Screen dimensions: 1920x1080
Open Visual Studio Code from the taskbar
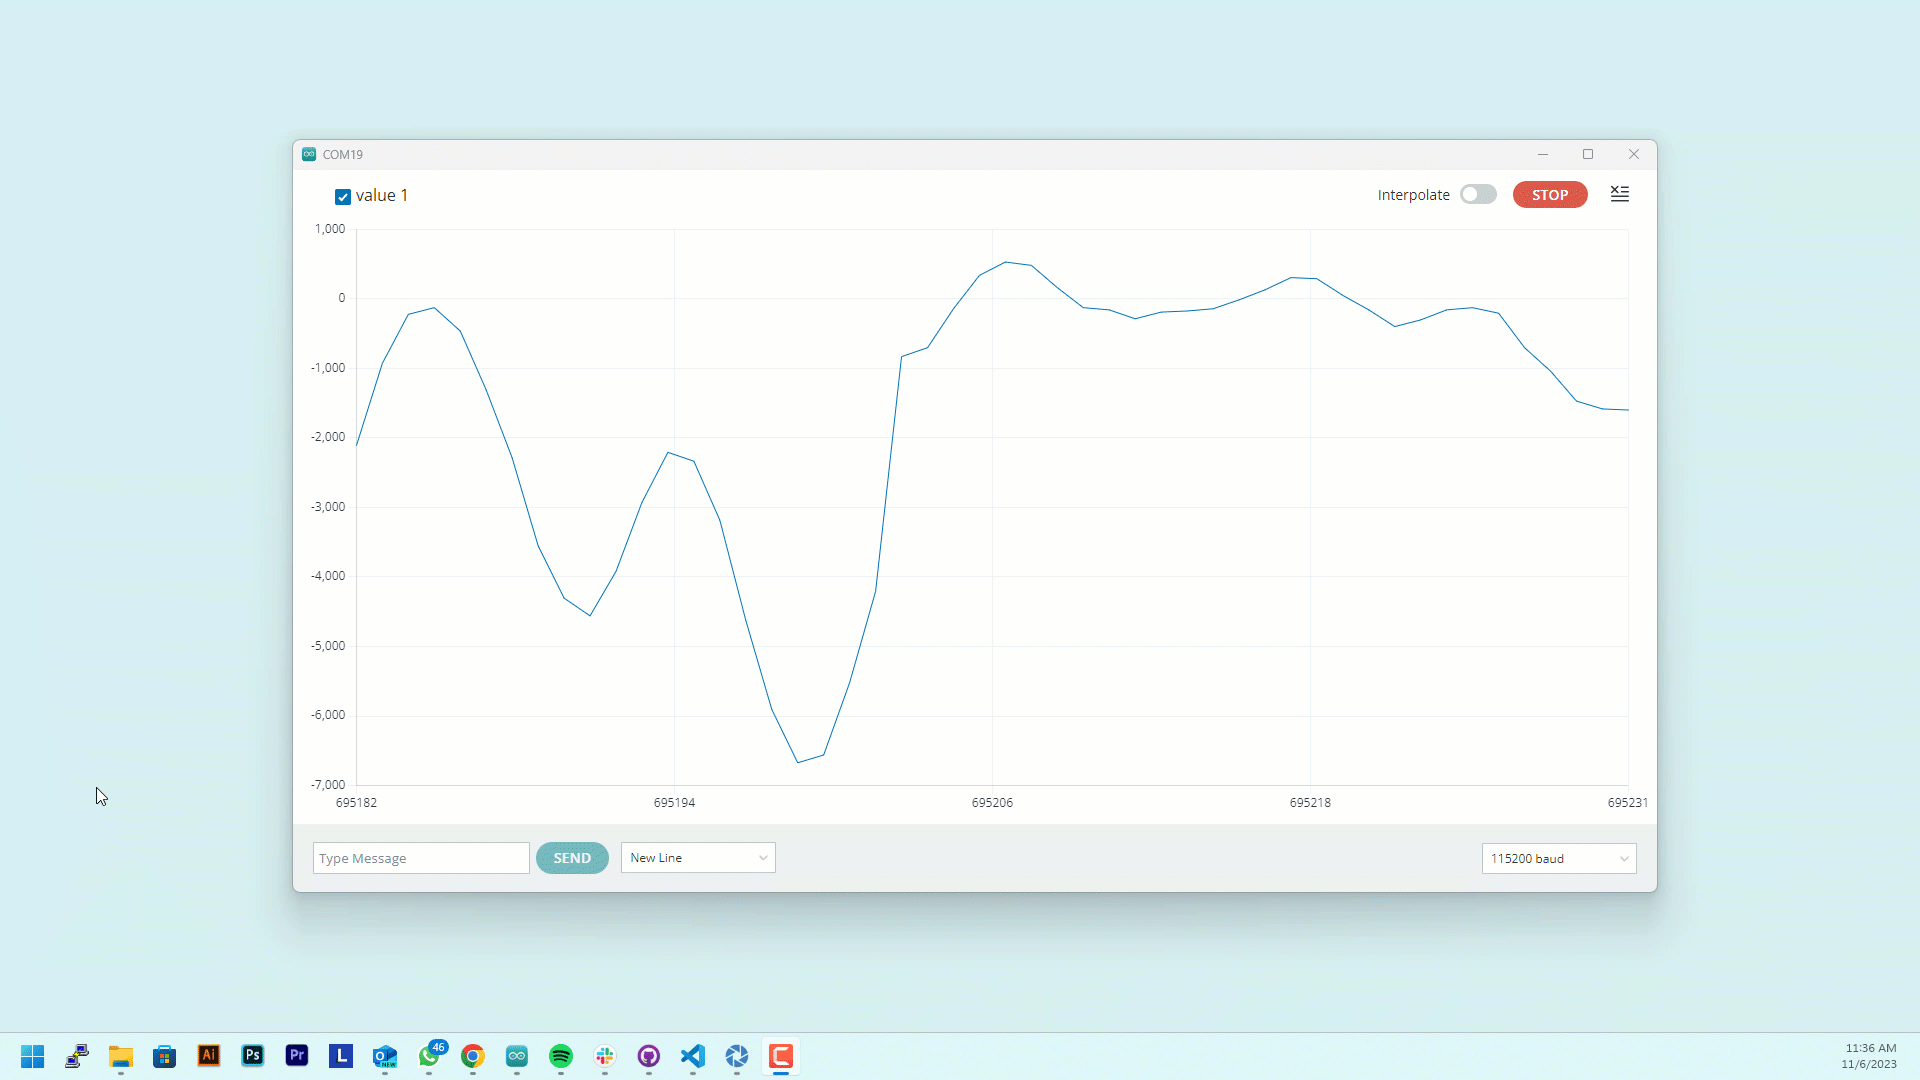pyautogui.click(x=693, y=1057)
